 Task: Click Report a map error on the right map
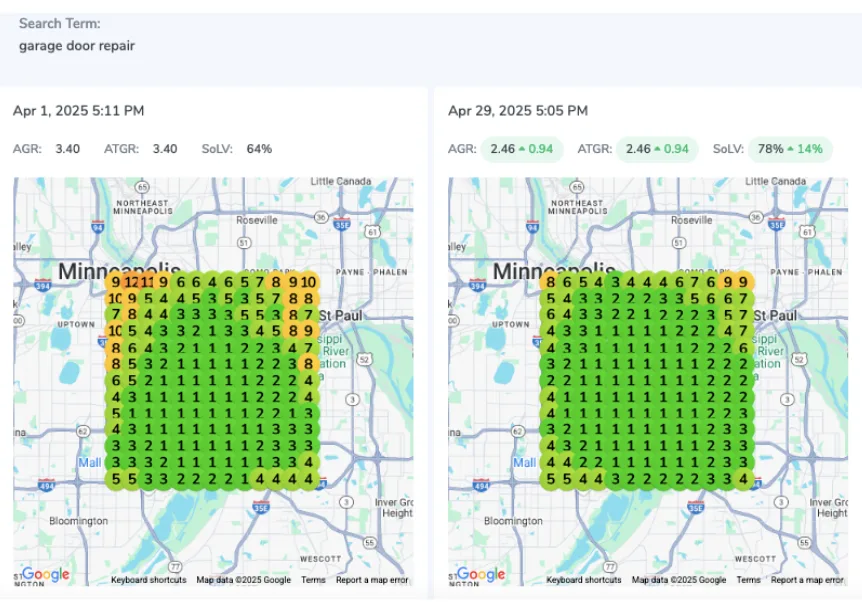point(807,580)
